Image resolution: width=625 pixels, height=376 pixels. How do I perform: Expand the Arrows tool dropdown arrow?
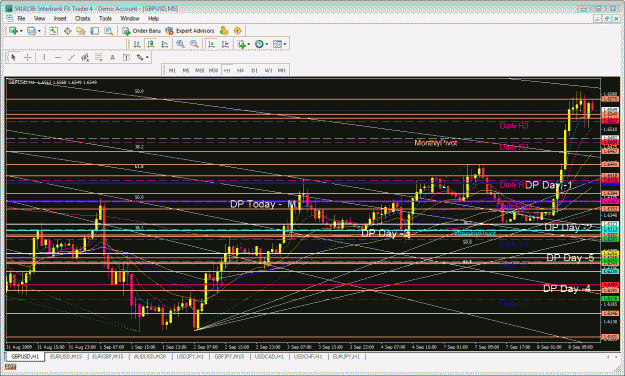(x=147, y=58)
